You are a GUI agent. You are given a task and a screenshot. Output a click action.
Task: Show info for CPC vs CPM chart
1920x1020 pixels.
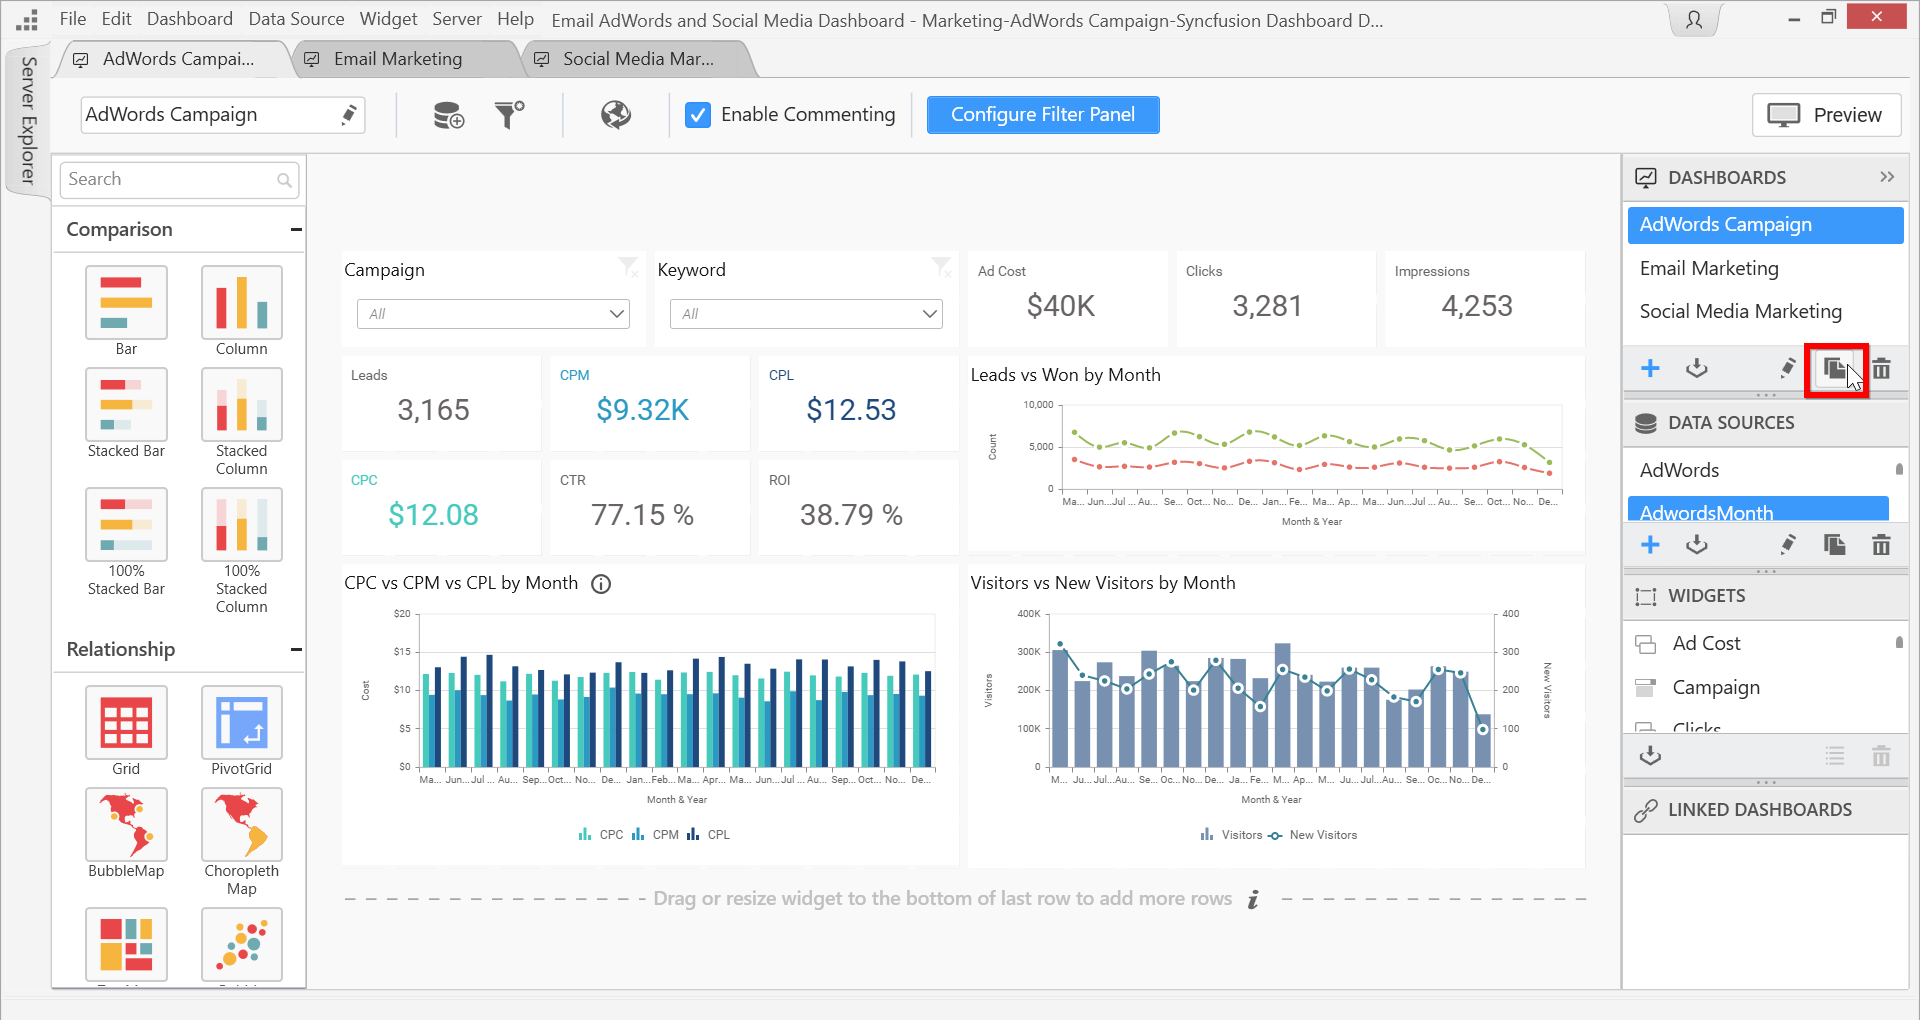(x=601, y=584)
